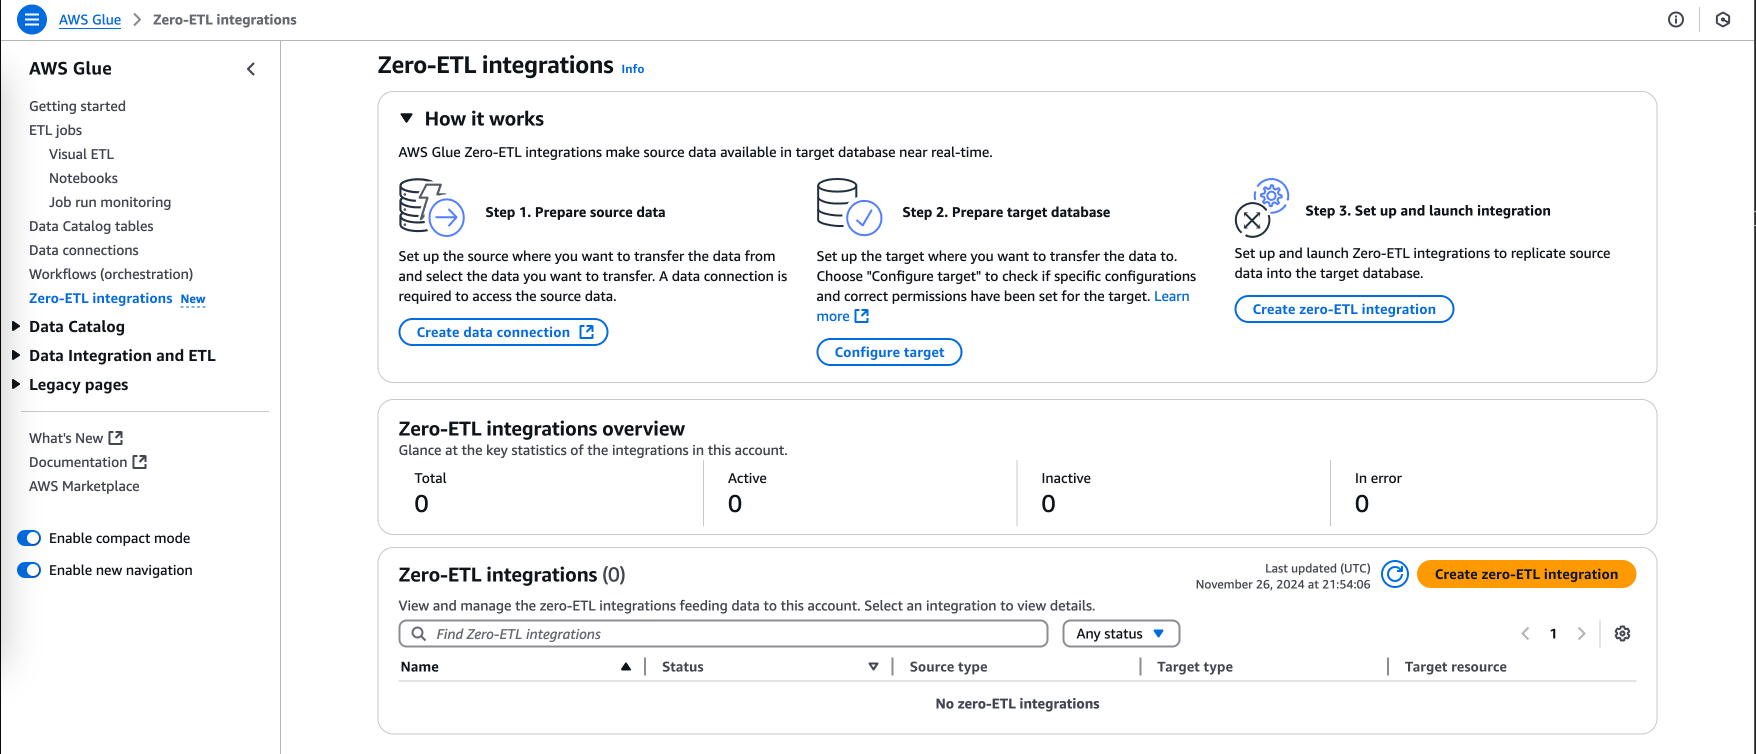Click the hexagon icon in the top bar

tap(1723, 20)
